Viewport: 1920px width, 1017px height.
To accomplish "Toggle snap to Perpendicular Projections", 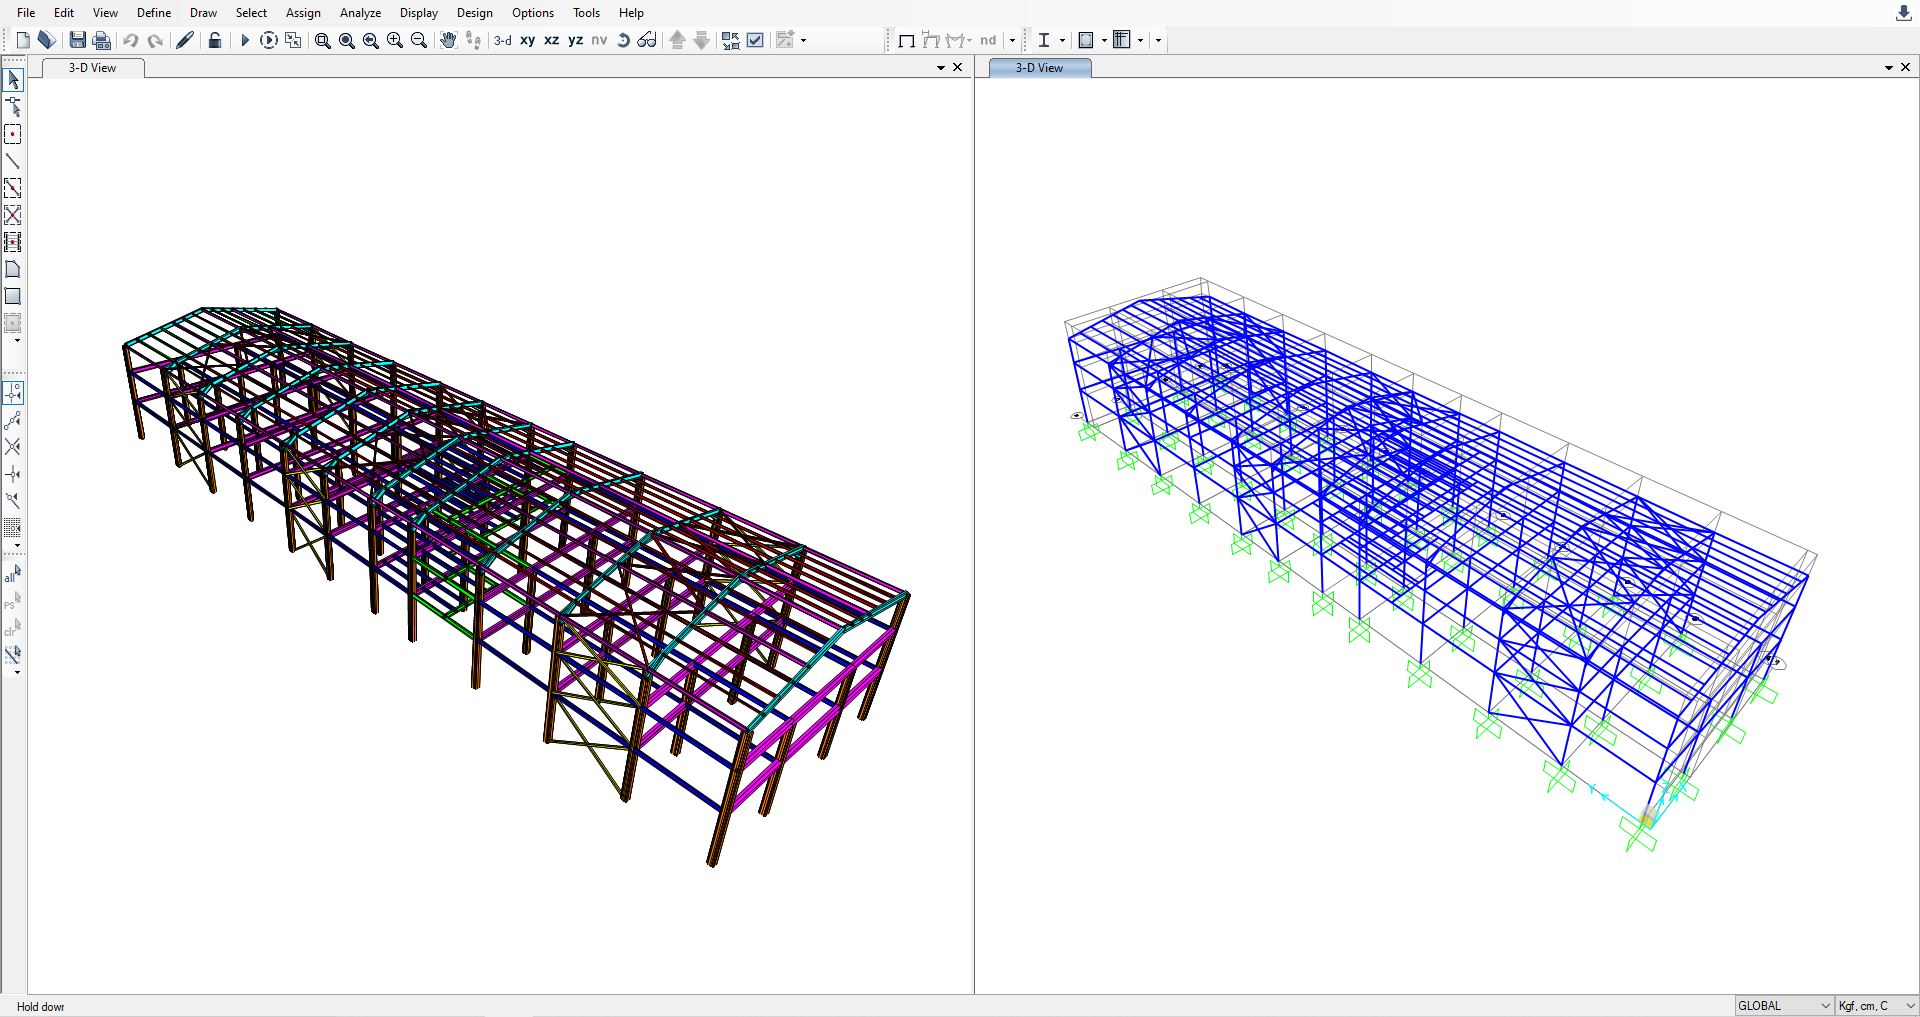I will [13, 474].
